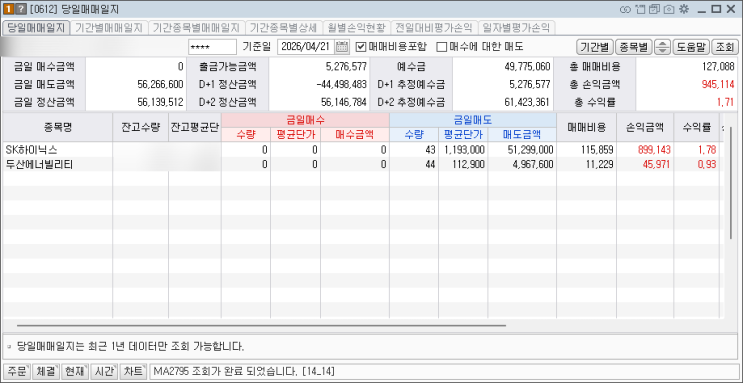Click the horizontal scrollbar below the table
Viewport: 743px width, 383px height.
pos(262,326)
